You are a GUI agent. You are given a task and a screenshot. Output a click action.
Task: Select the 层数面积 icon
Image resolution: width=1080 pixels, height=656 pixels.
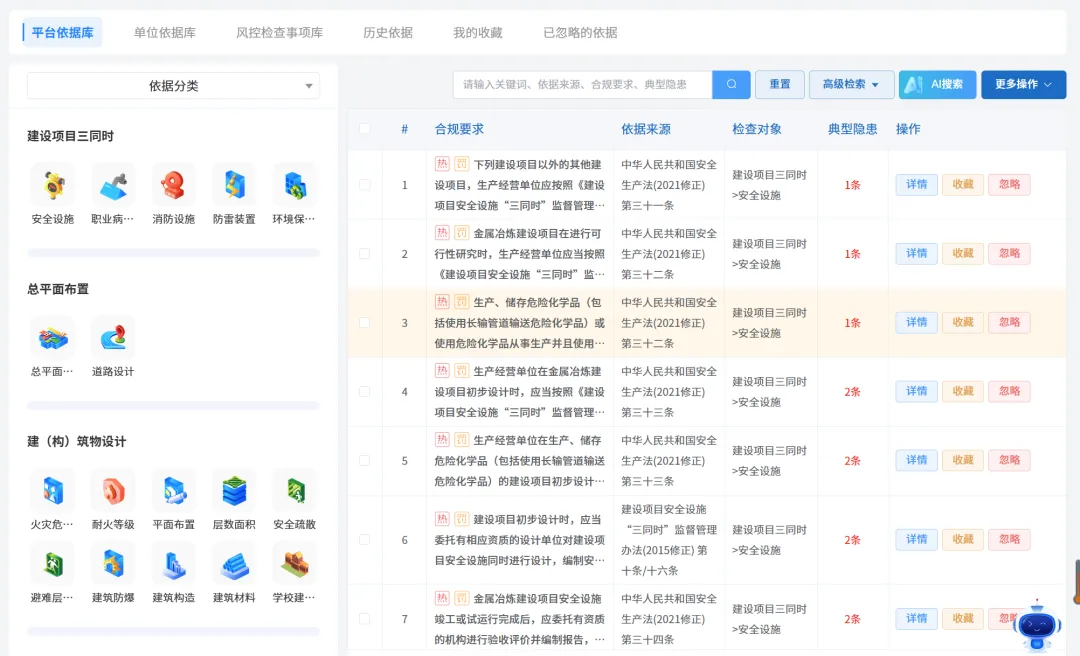[x=234, y=491]
